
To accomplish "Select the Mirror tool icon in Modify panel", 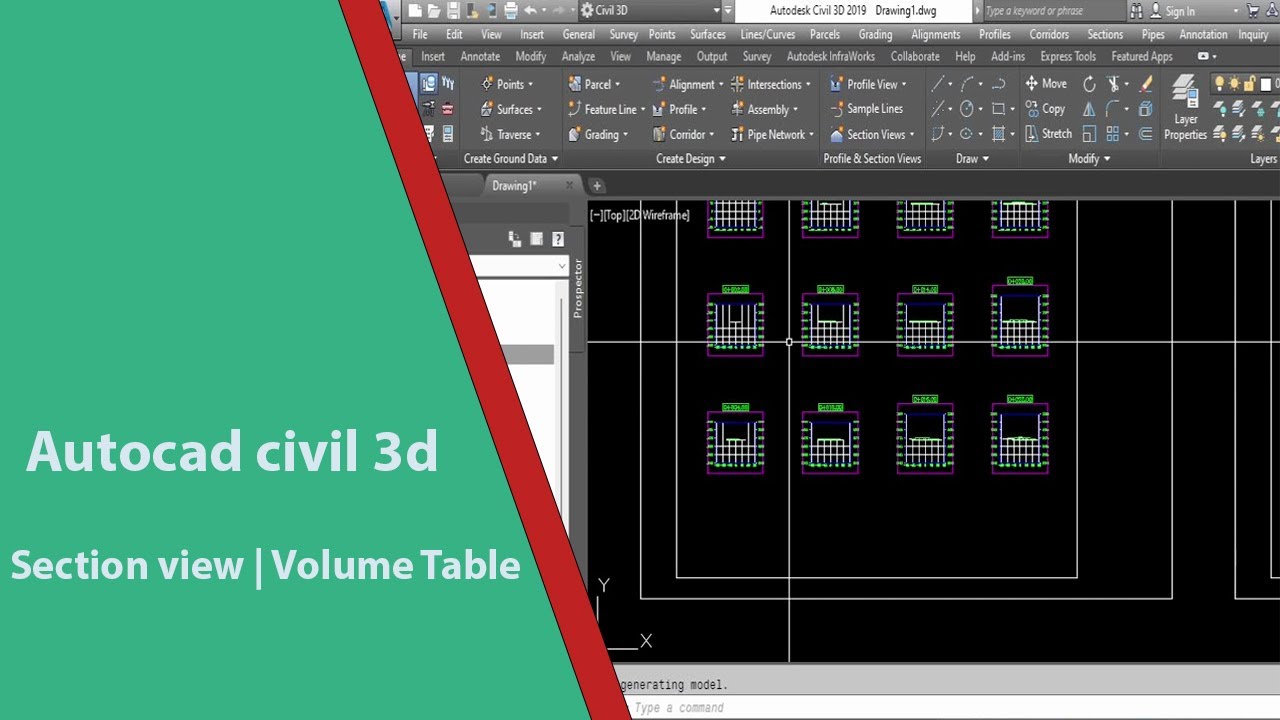I will 1090,108.
